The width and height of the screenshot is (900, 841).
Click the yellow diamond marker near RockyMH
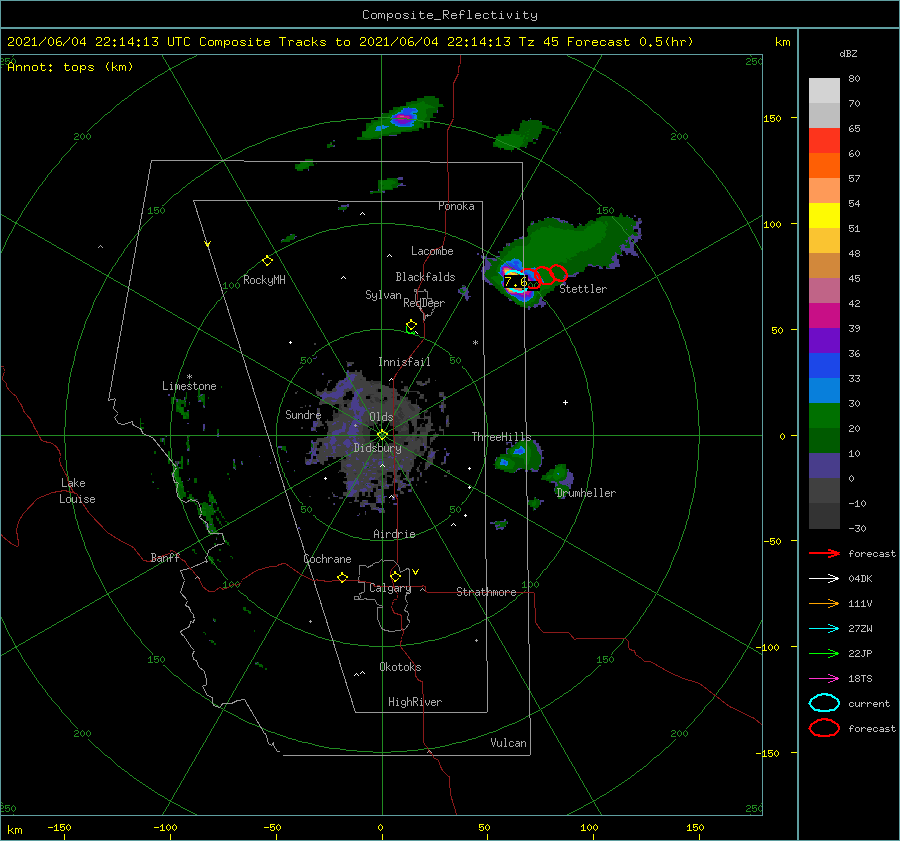(x=267, y=261)
